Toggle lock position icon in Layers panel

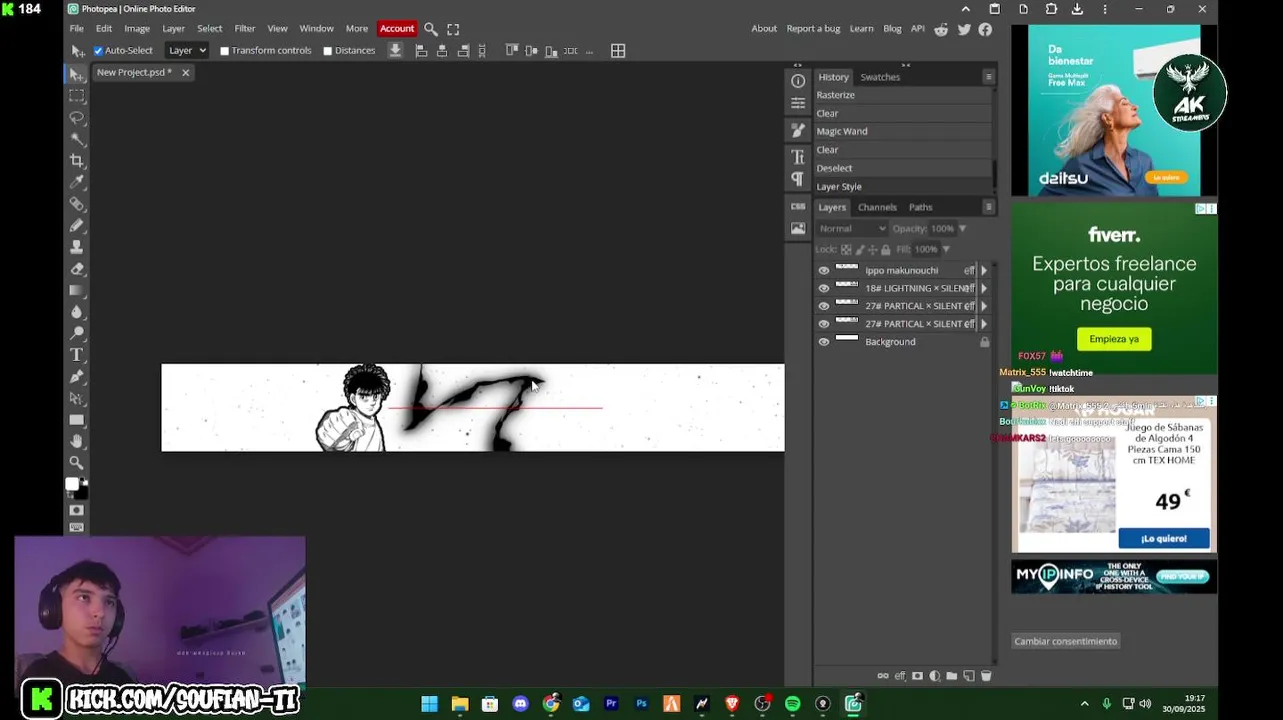872,249
